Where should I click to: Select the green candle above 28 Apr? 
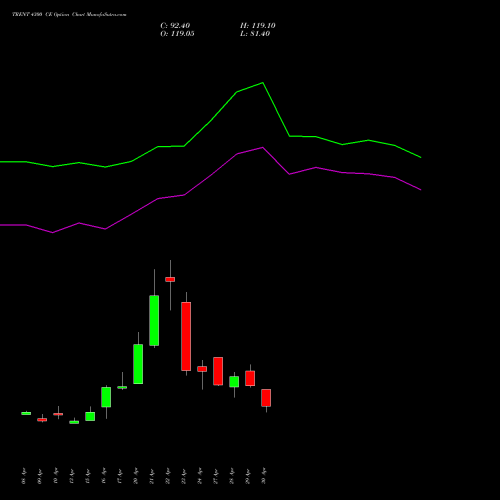(x=234, y=382)
